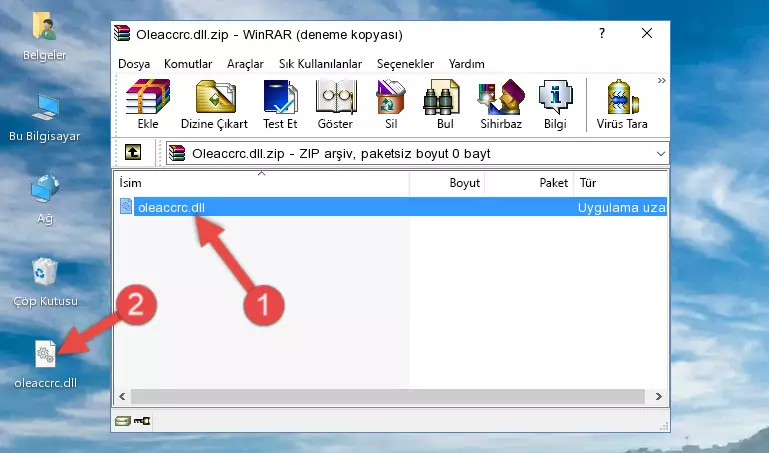Click the key password icon in status bar
Image resolution: width=769 pixels, height=453 pixels.
tap(142, 421)
